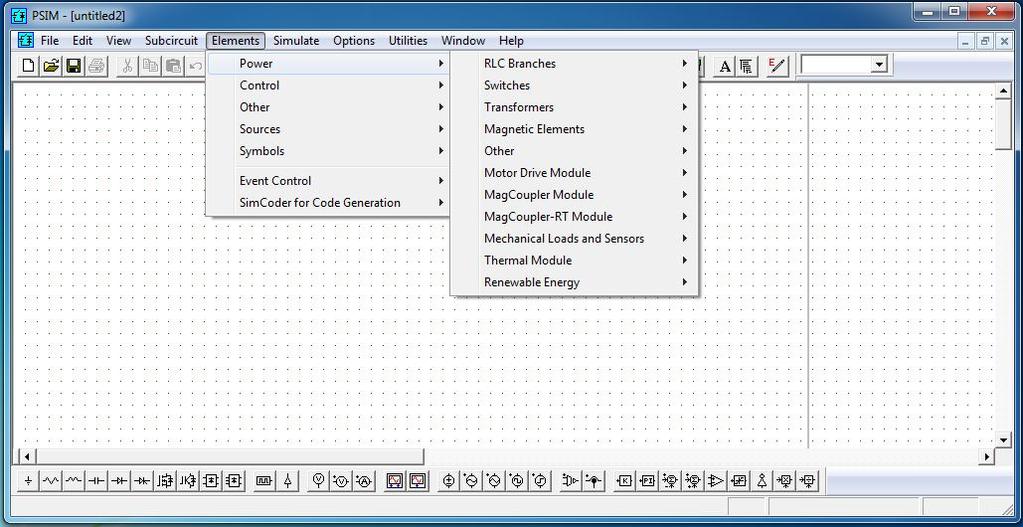Open the File menu
Image resolution: width=1023 pixels, height=527 pixels.
point(50,40)
